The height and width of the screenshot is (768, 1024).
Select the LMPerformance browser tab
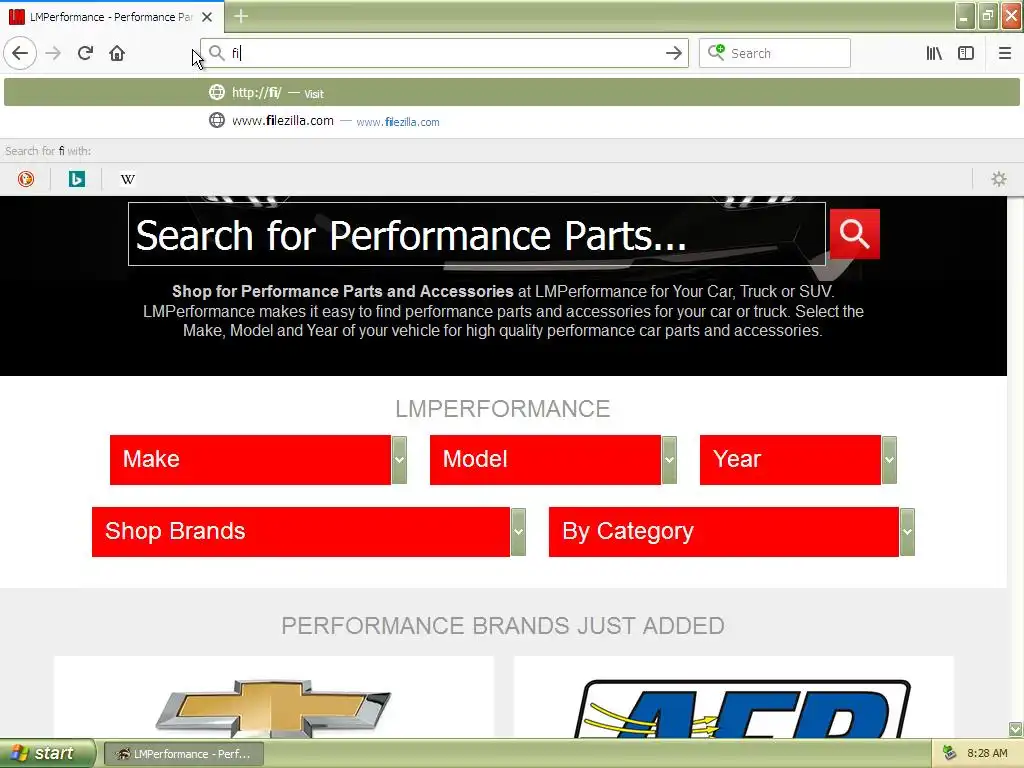[x=112, y=17]
